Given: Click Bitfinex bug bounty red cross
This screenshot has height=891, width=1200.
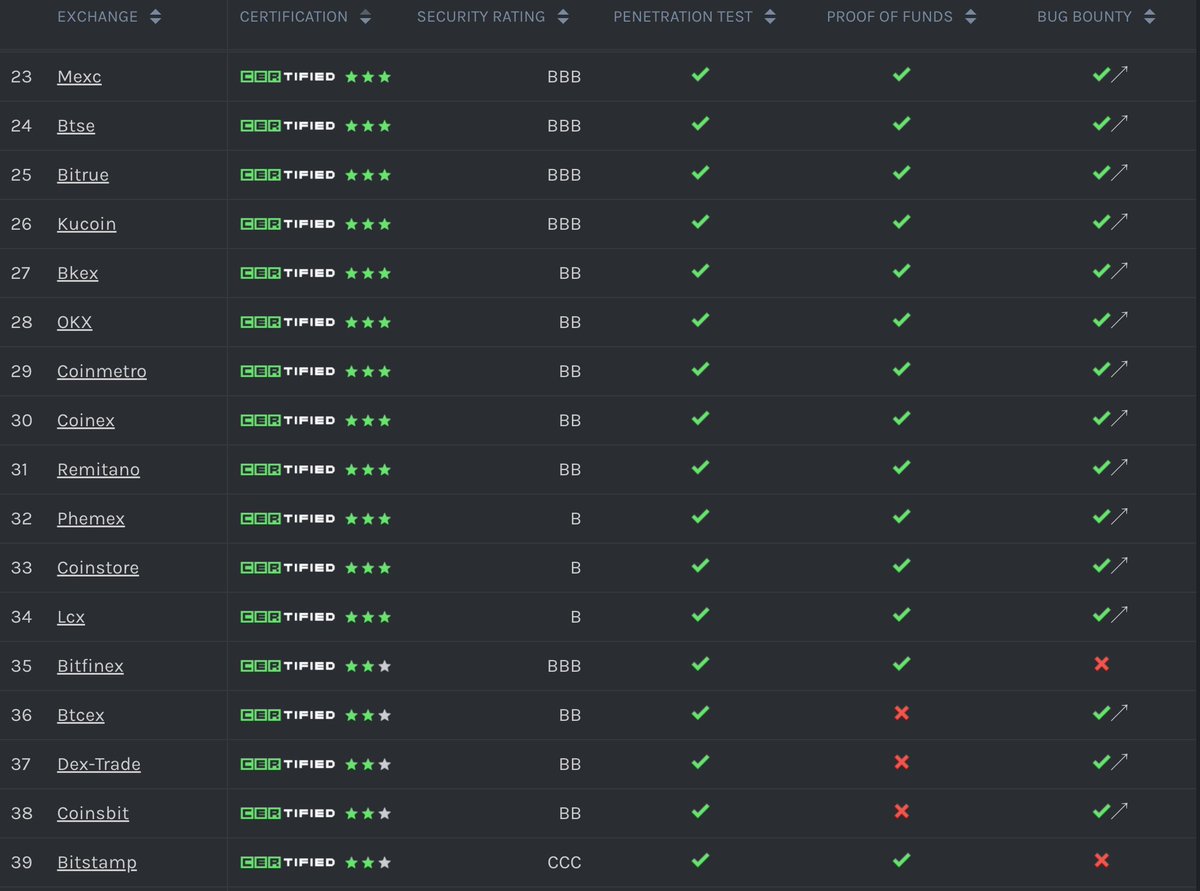Looking at the screenshot, I should [1101, 664].
